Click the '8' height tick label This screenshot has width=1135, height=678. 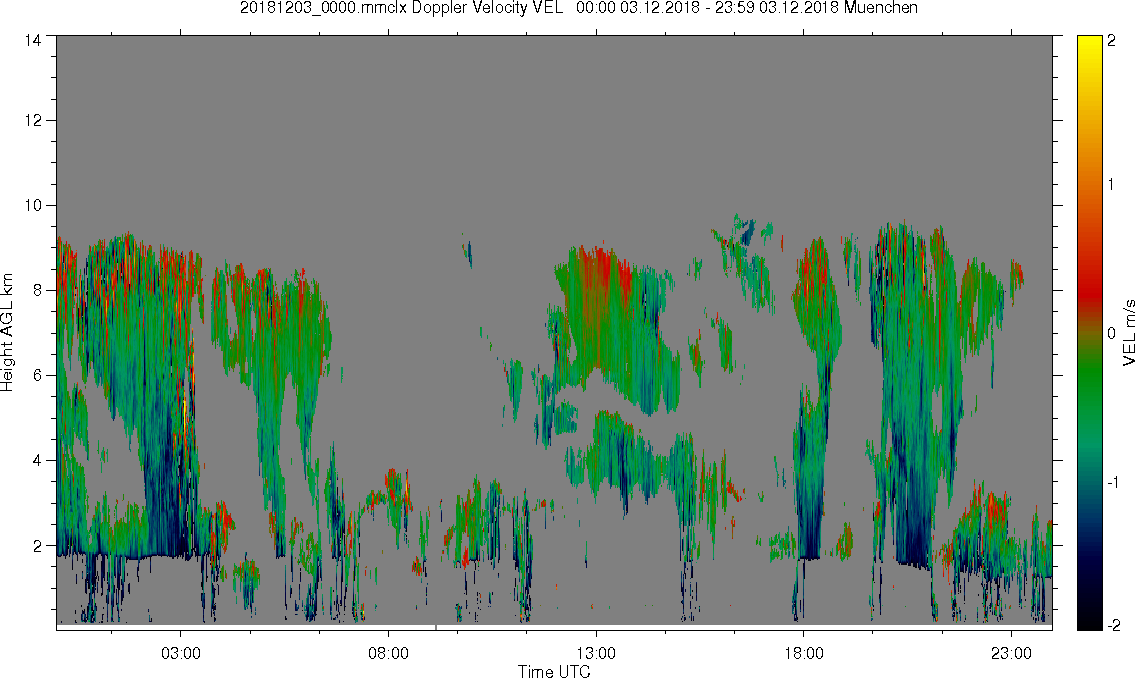[37, 290]
